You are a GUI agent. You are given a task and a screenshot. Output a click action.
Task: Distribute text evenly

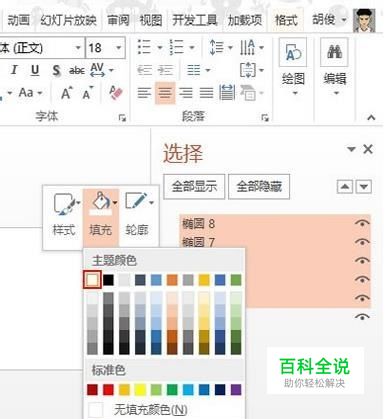click(x=227, y=93)
